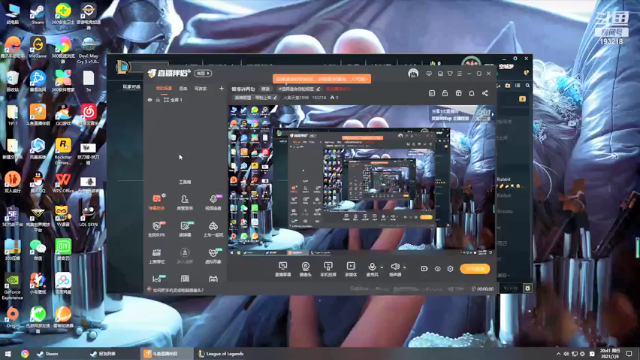This screenshot has width=640, height=360.
Task: Click the search icon in the League client
Action: [528, 86]
